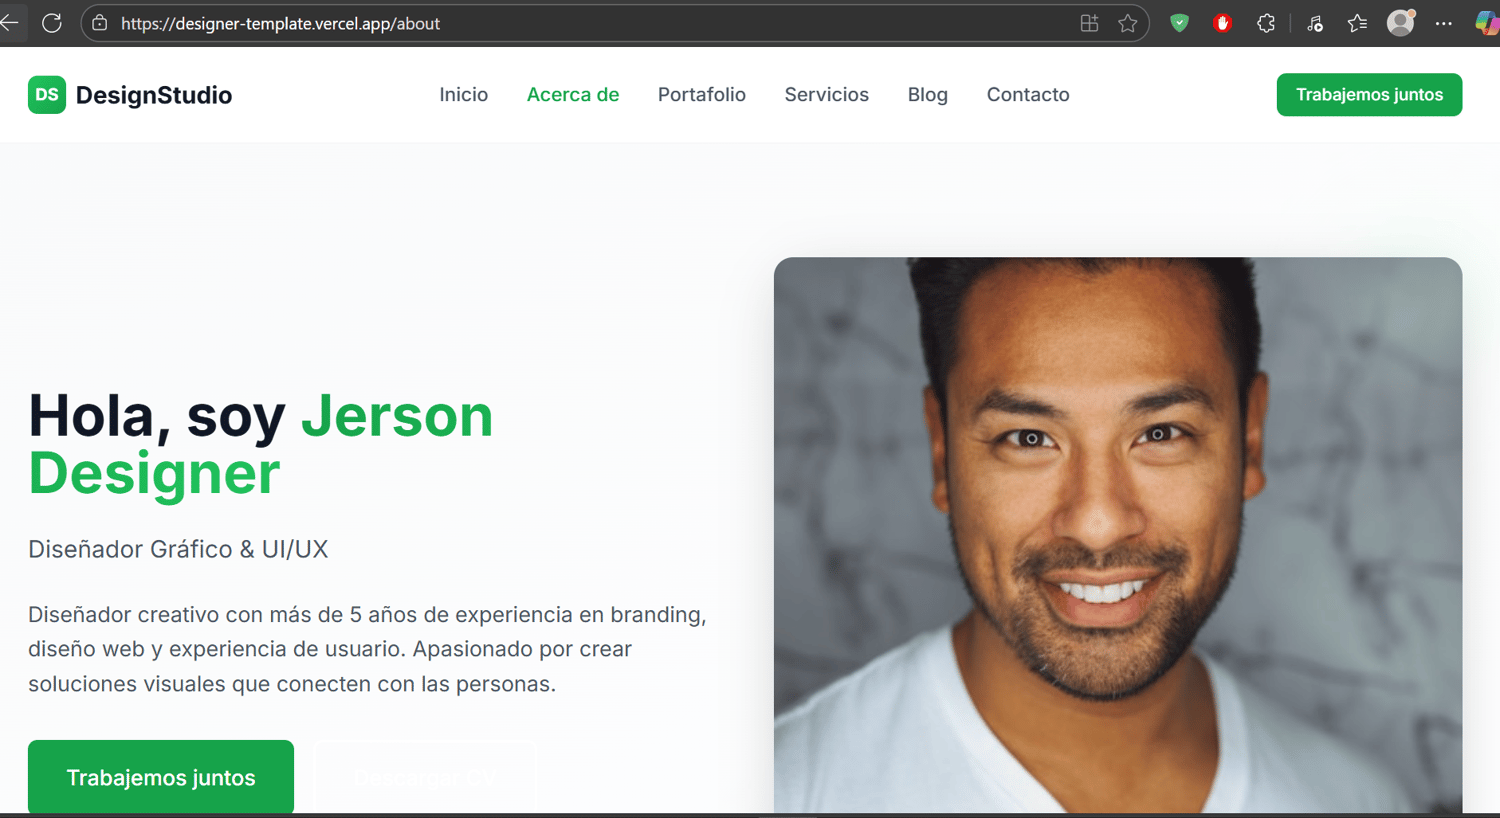Select Servicios in the navigation menu

[x=827, y=94]
